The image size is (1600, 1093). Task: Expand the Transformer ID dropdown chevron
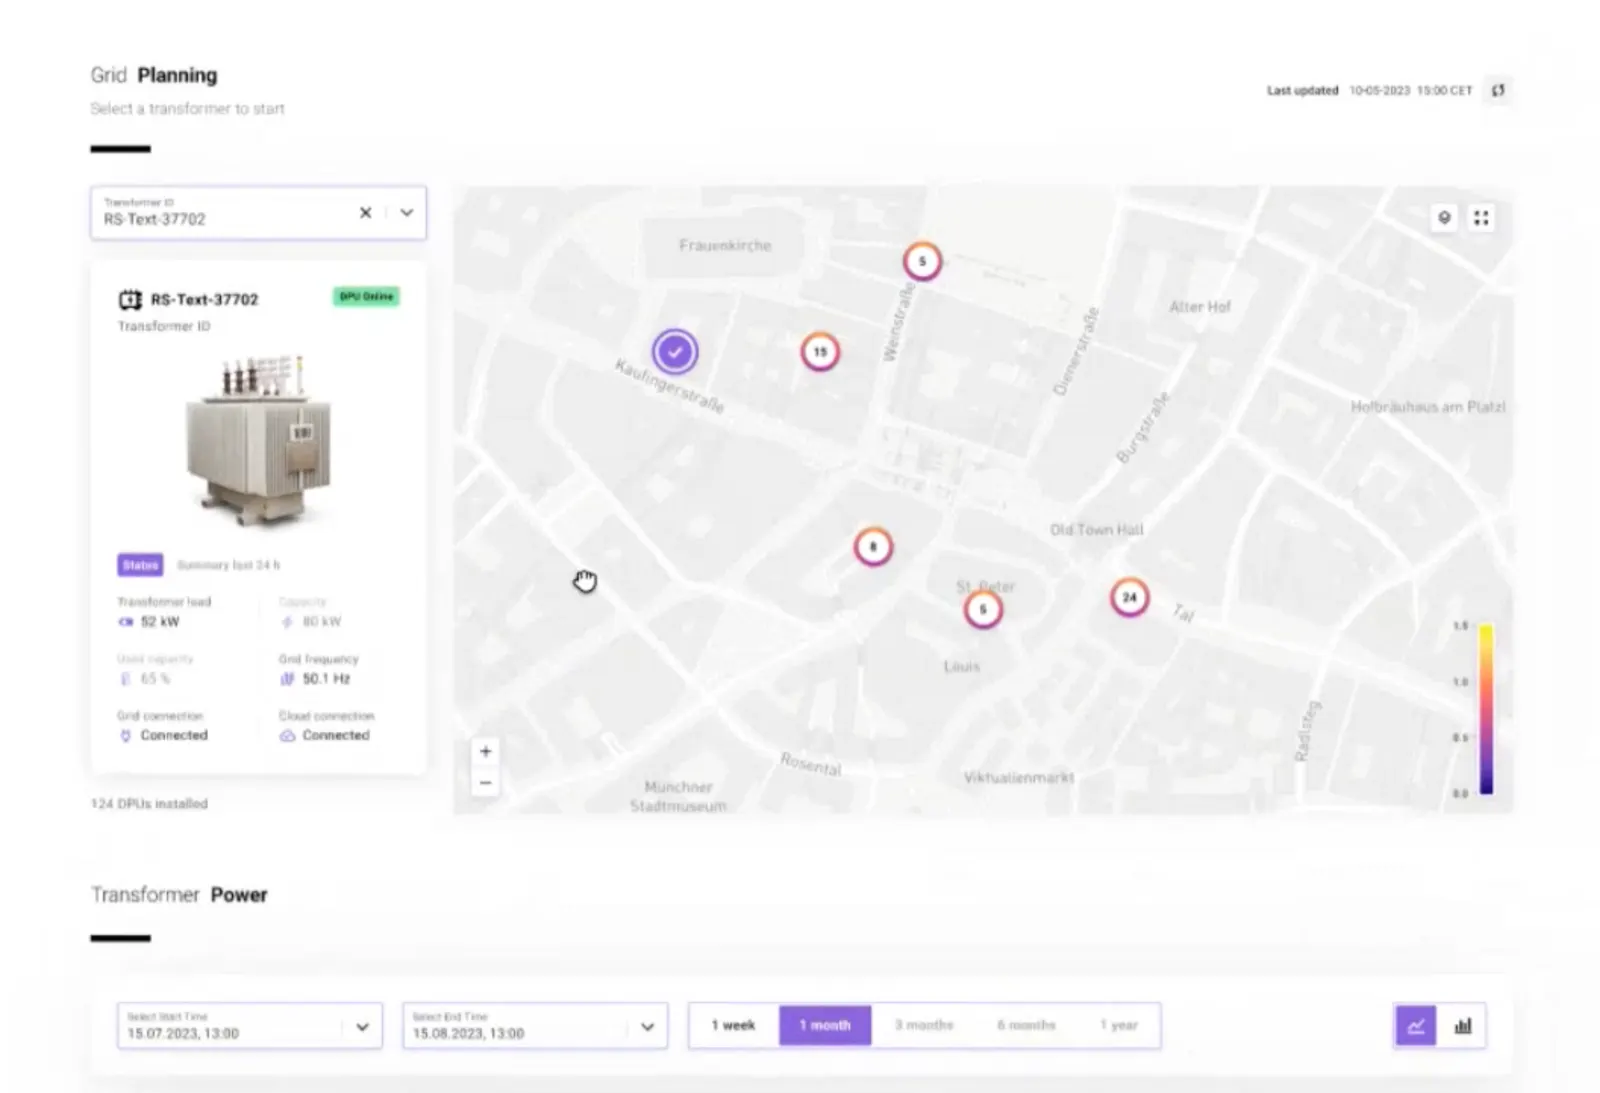[407, 212]
